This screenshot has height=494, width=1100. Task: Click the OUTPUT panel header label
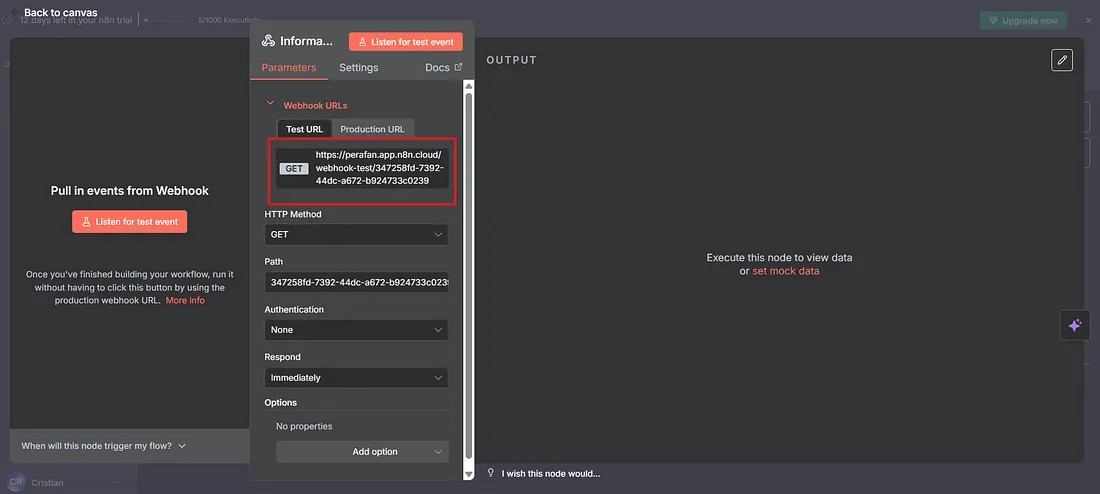coord(511,60)
